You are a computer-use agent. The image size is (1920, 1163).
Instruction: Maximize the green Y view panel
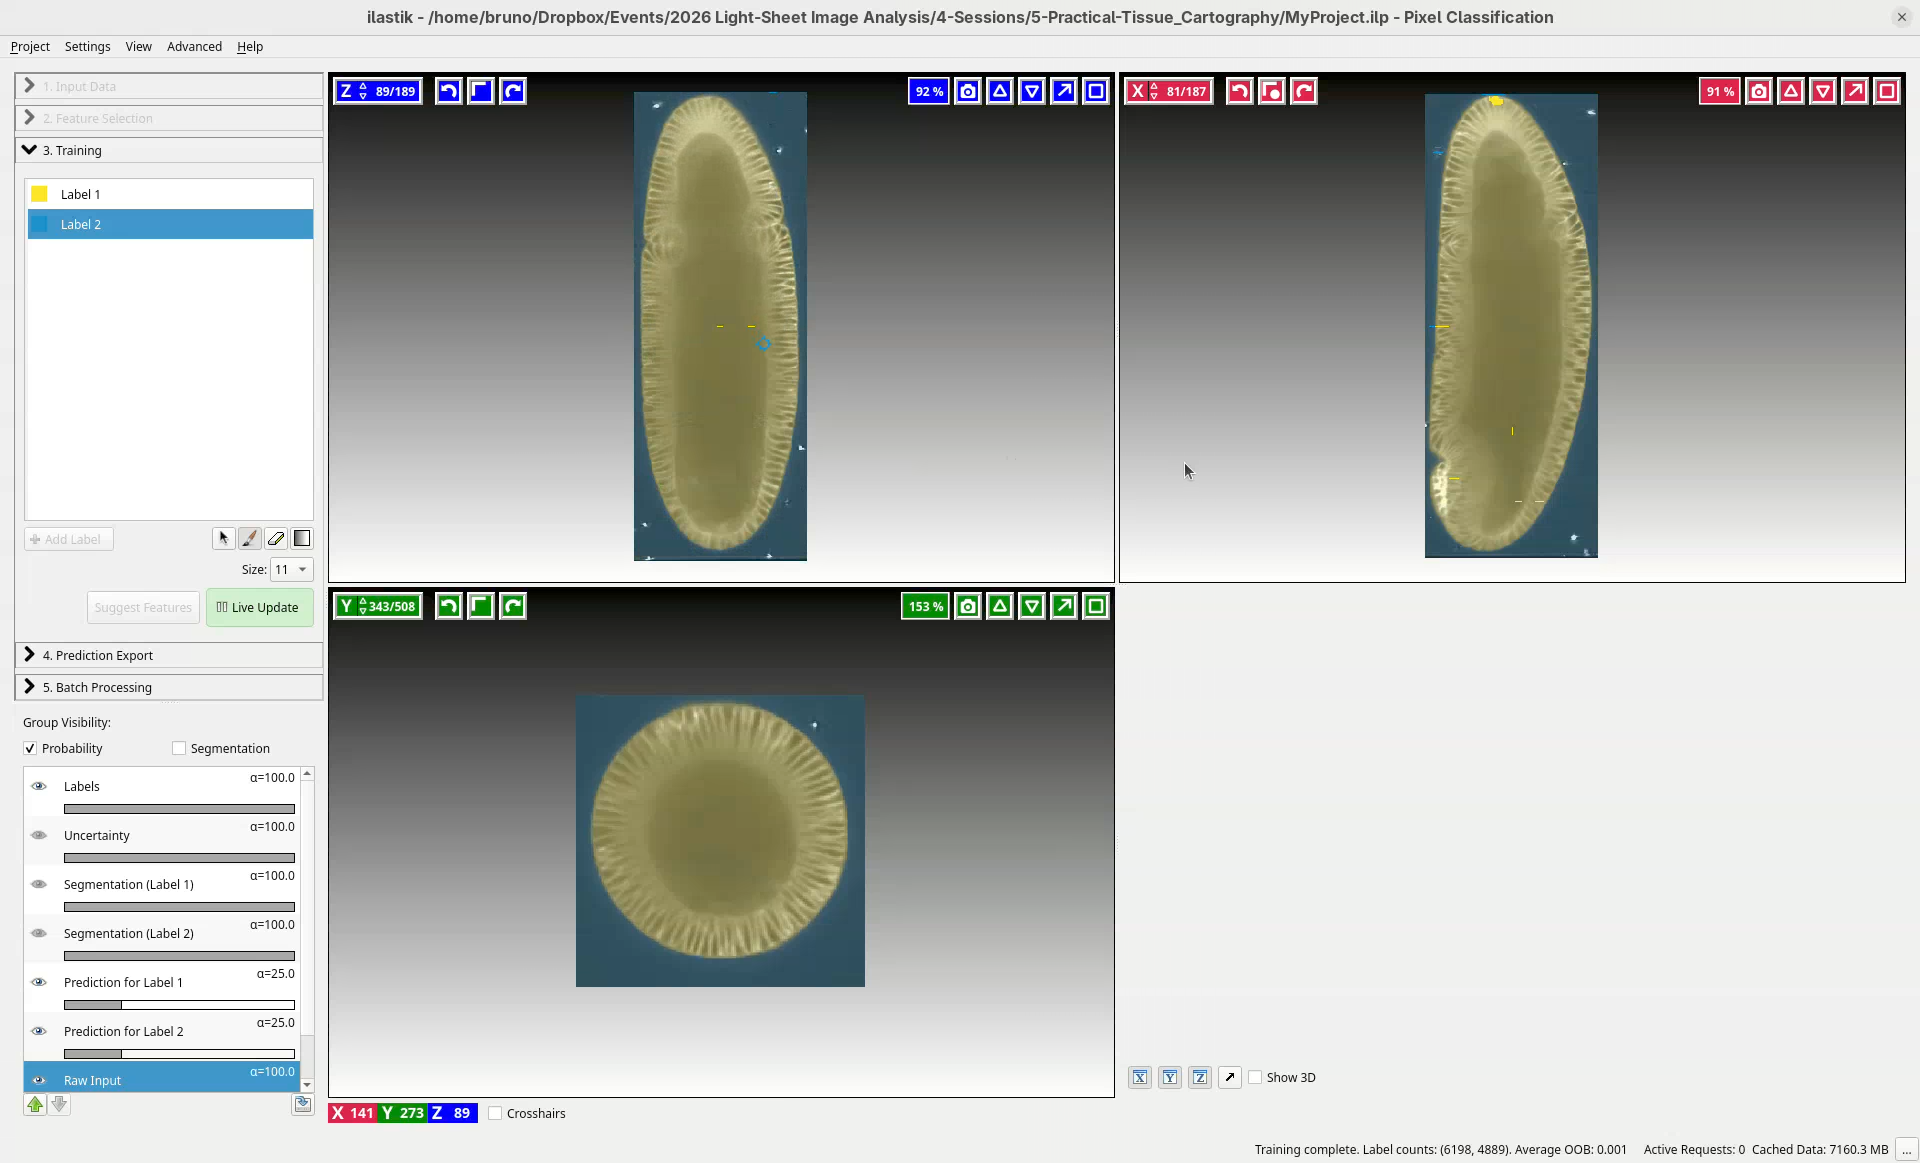coord(1095,606)
